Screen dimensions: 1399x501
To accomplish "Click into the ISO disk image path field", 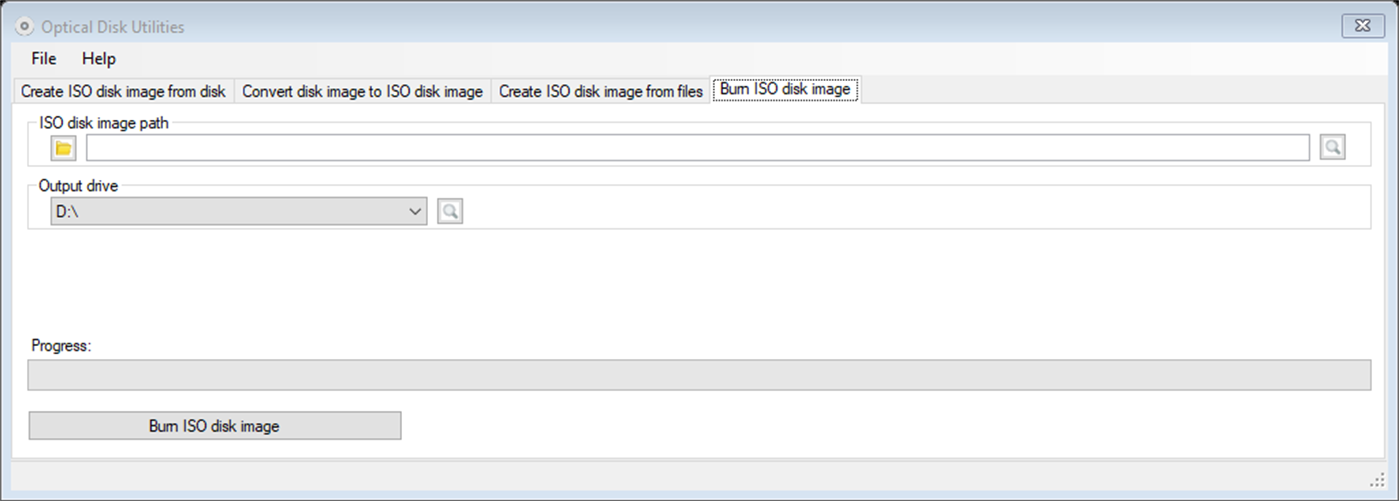I will click(x=697, y=148).
